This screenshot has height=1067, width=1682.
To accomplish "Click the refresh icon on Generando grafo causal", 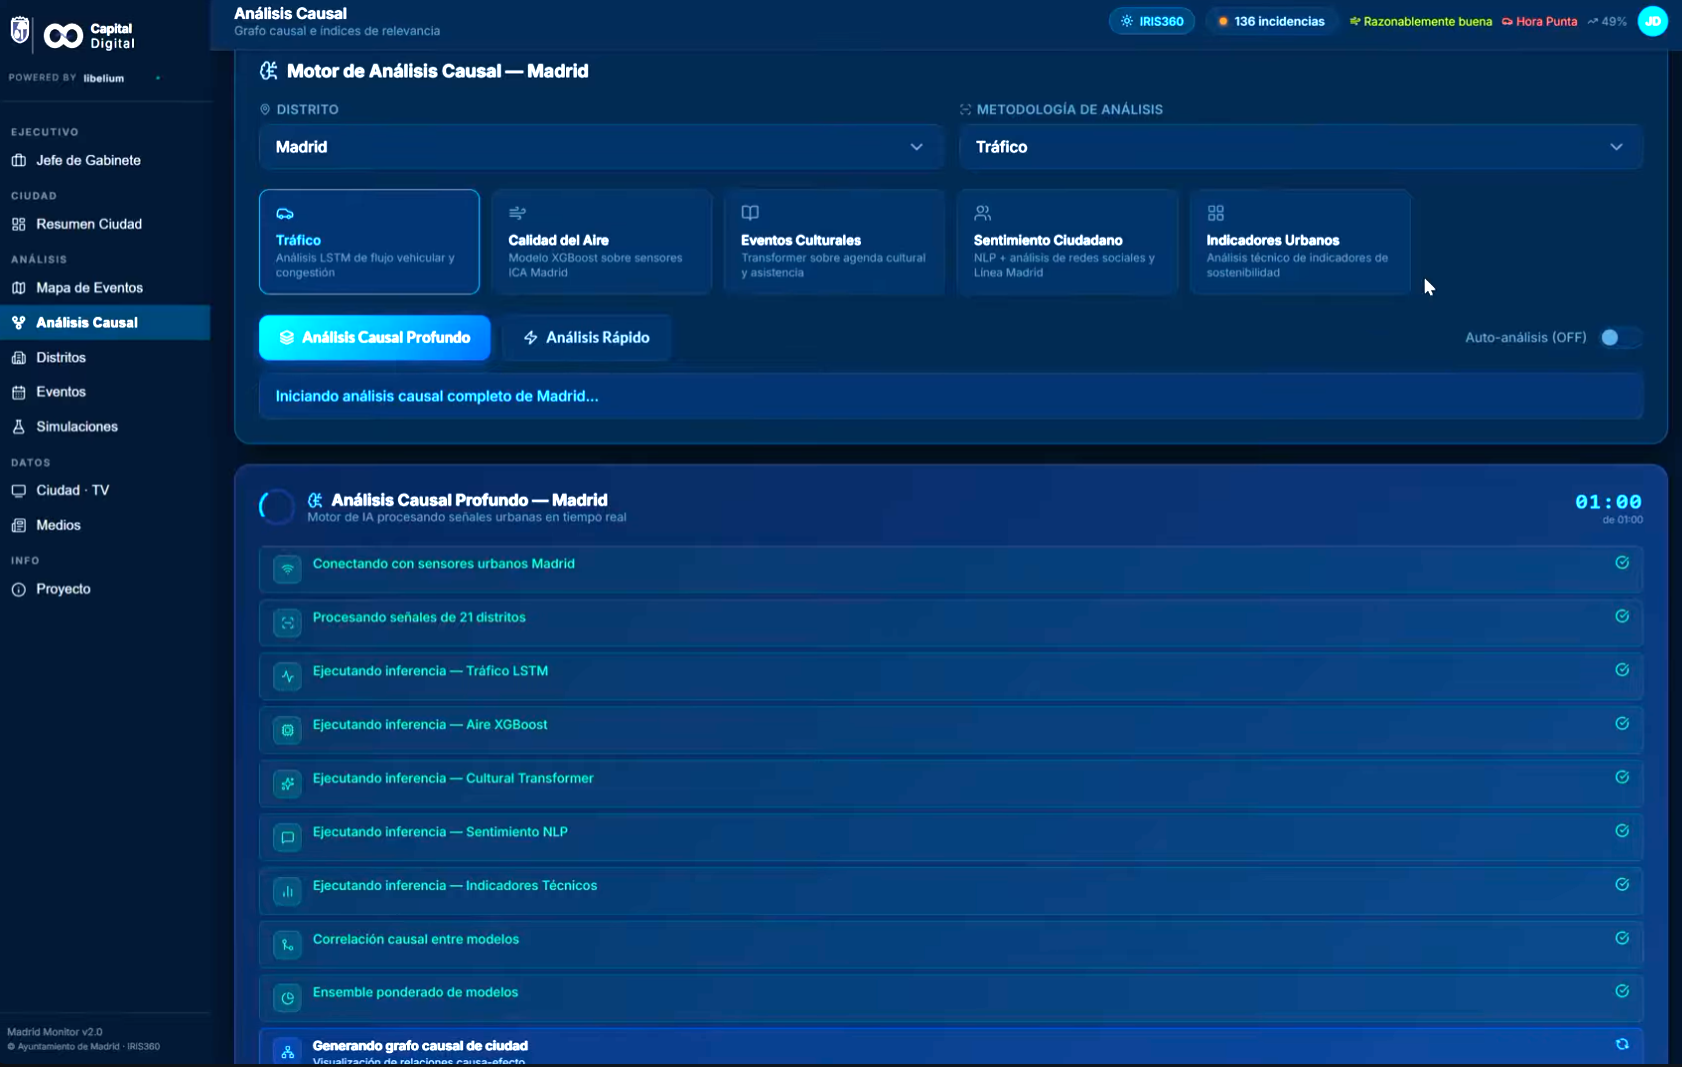I will click(1622, 1044).
